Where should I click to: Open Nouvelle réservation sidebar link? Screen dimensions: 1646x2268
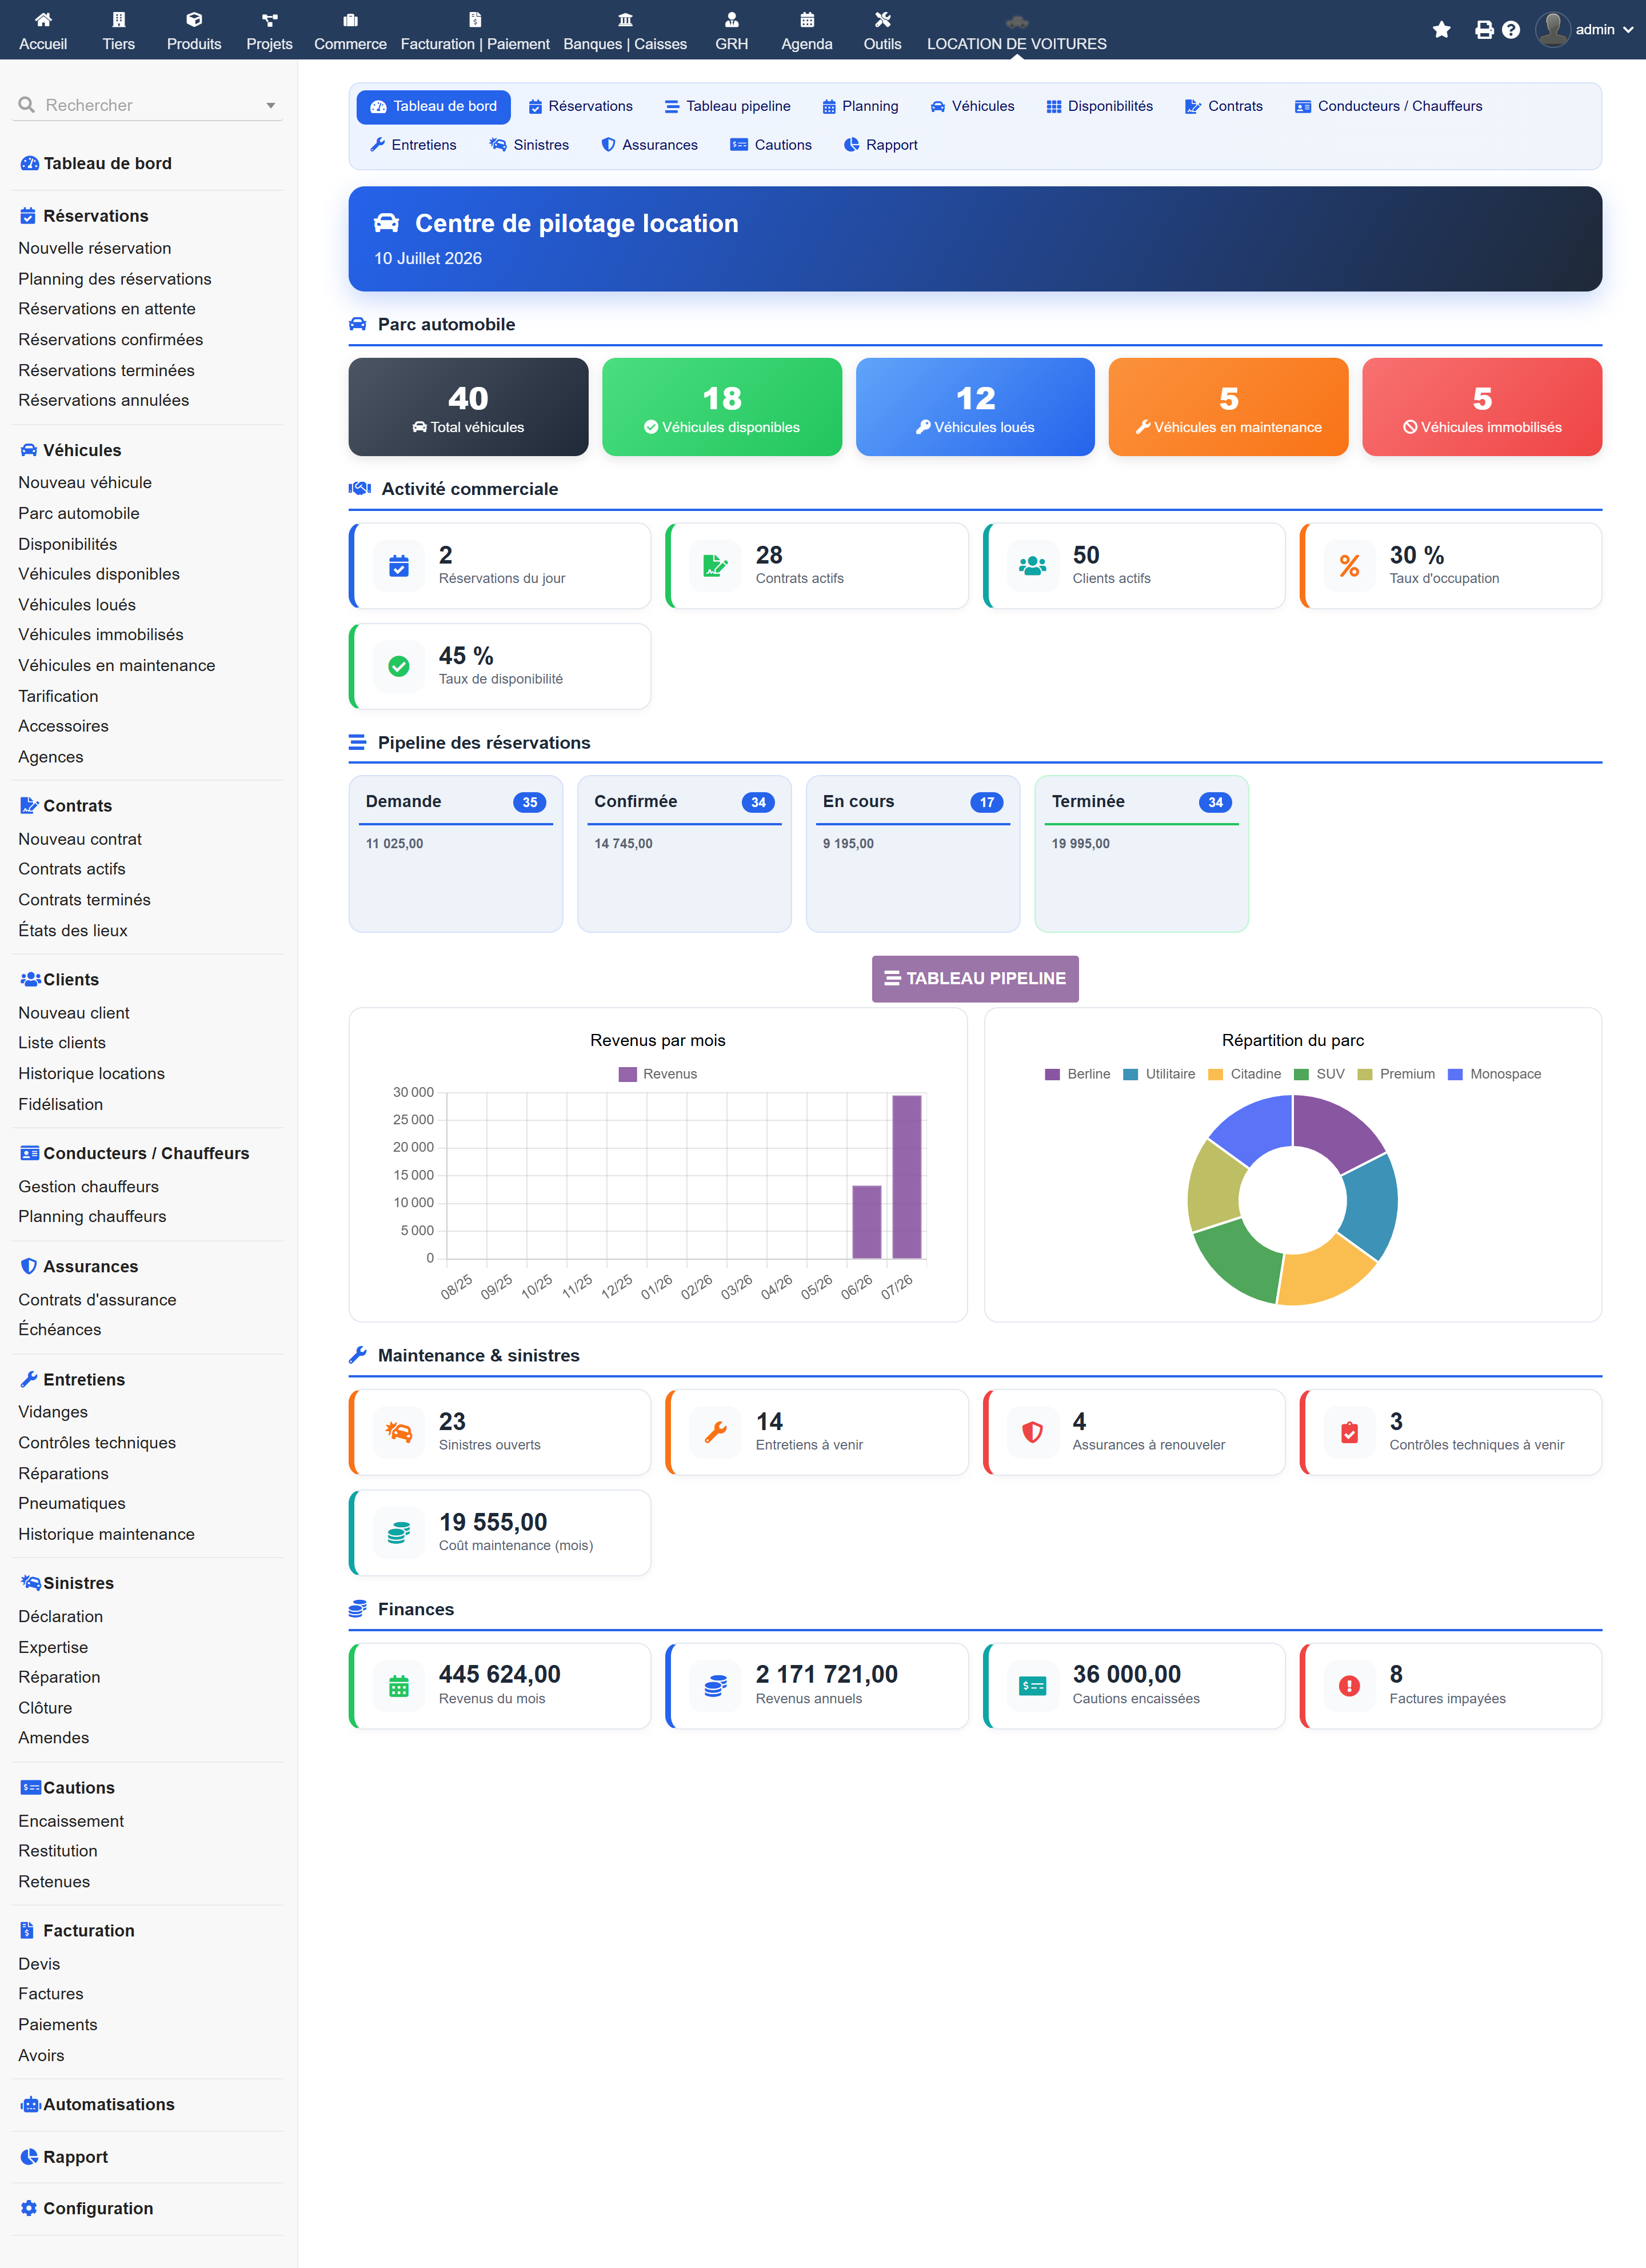(x=95, y=248)
